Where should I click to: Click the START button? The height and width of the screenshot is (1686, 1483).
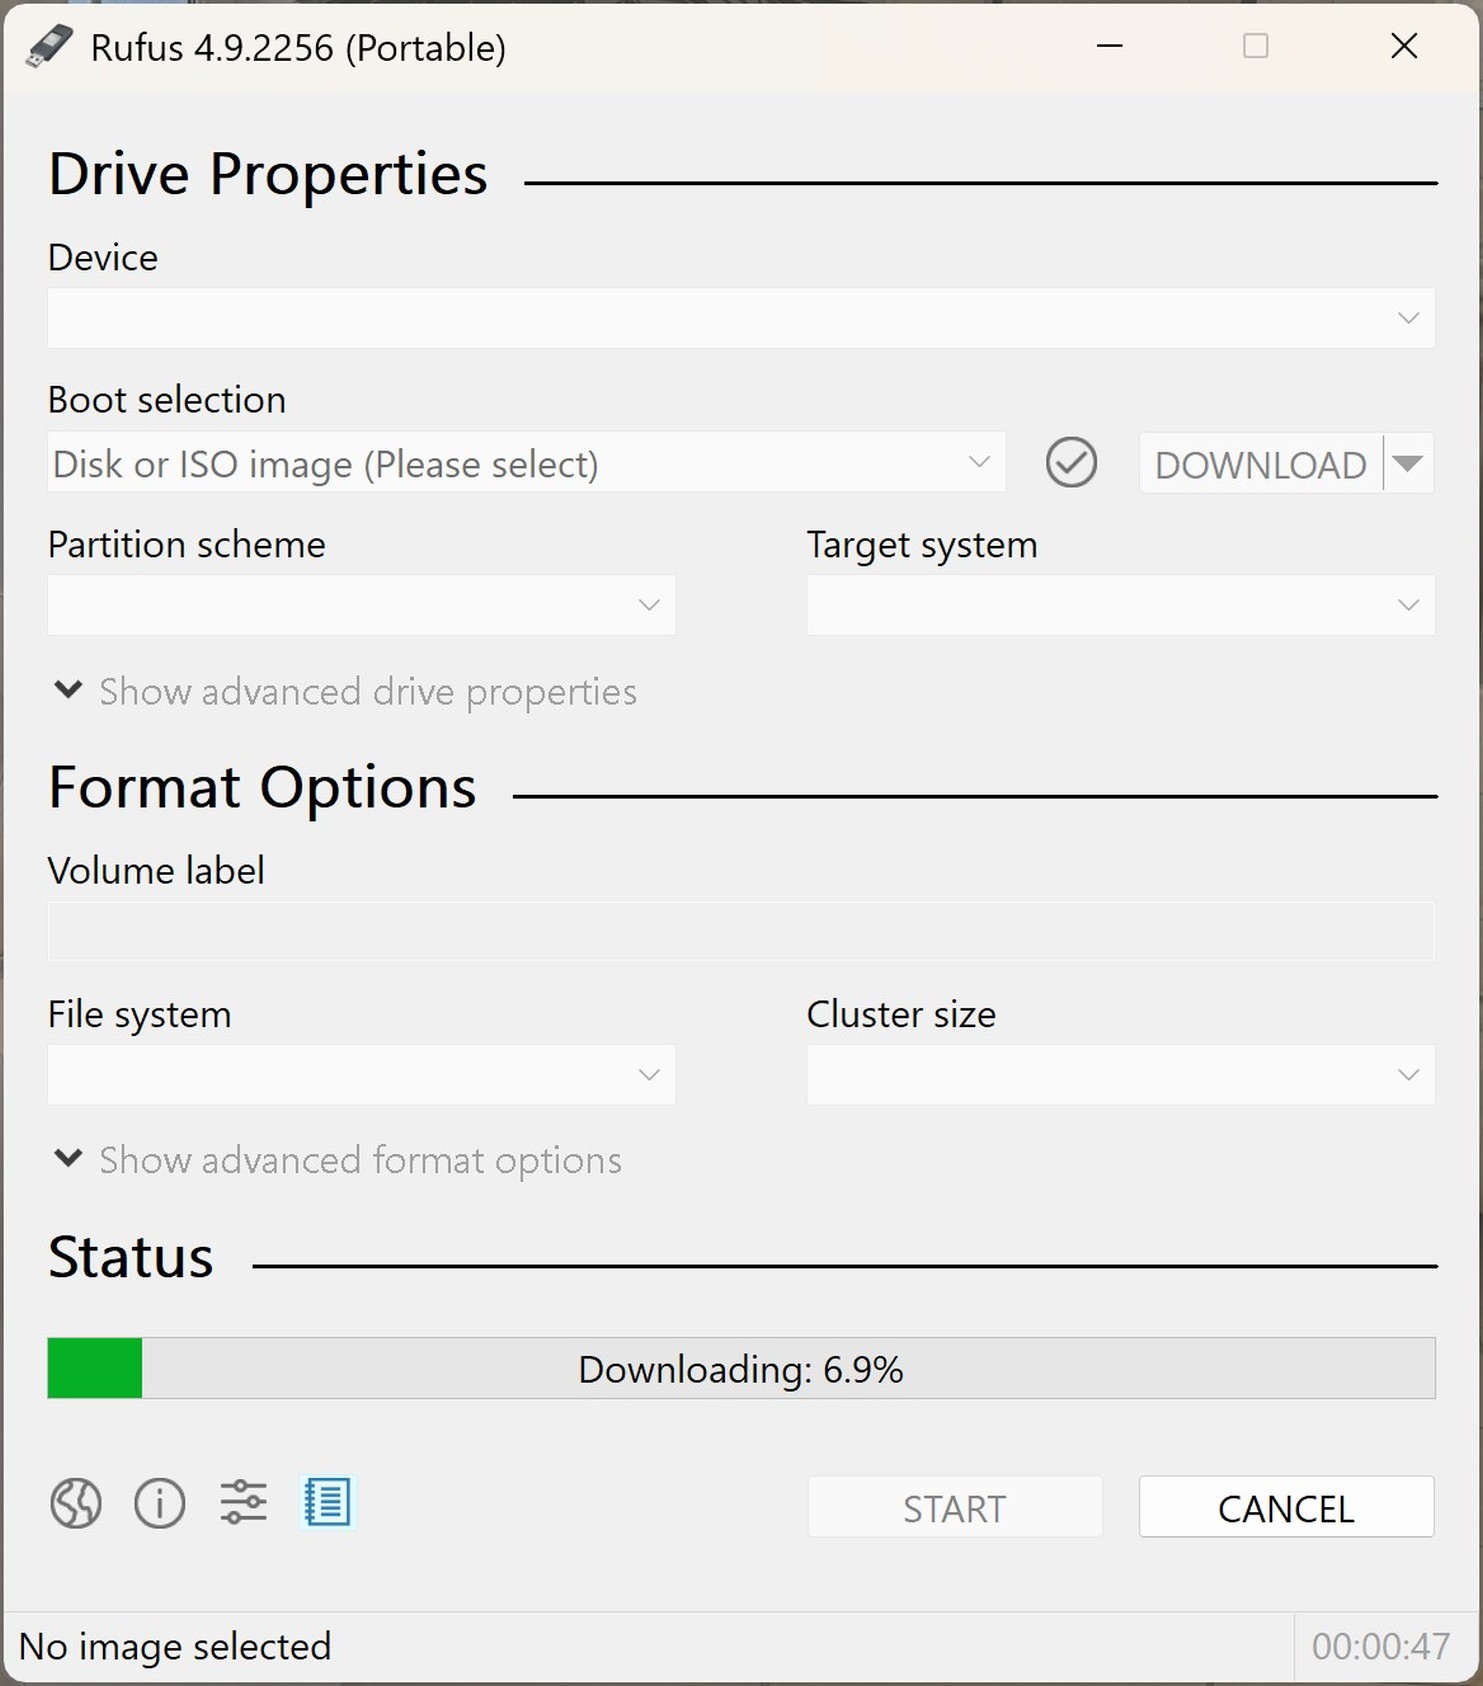954,1507
